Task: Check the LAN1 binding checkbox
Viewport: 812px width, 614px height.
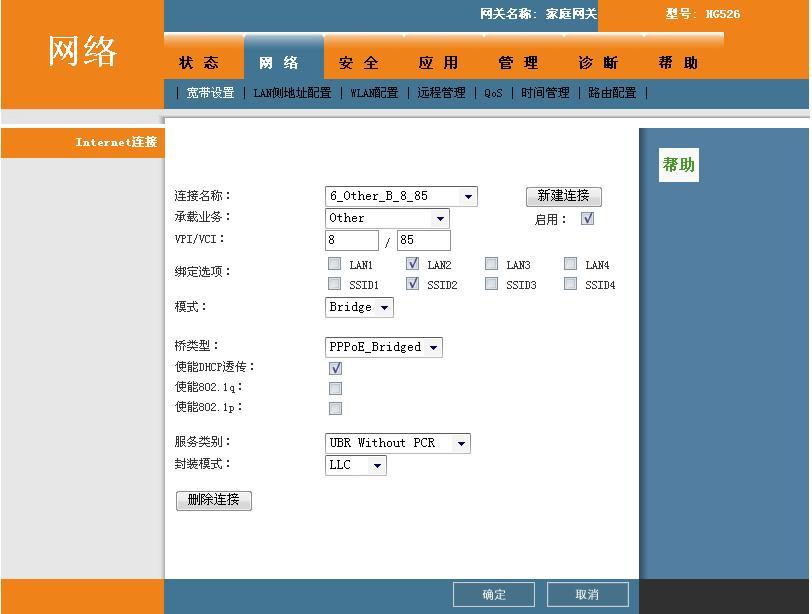Action: click(x=334, y=265)
